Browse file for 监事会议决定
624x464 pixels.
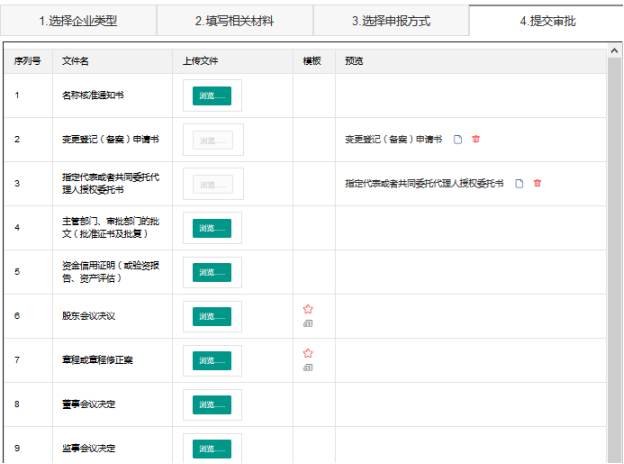pyautogui.click(x=212, y=448)
